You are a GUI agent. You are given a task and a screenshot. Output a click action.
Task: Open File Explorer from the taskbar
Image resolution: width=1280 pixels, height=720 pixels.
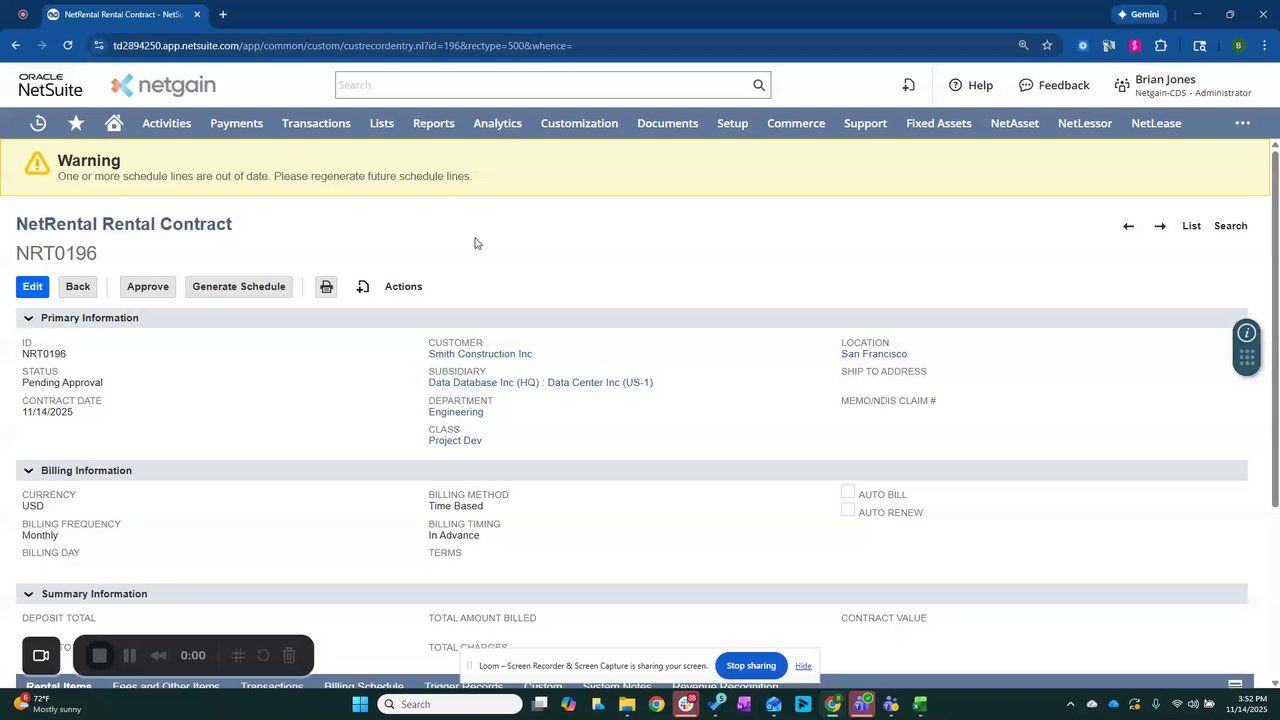pyautogui.click(x=627, y=704)
